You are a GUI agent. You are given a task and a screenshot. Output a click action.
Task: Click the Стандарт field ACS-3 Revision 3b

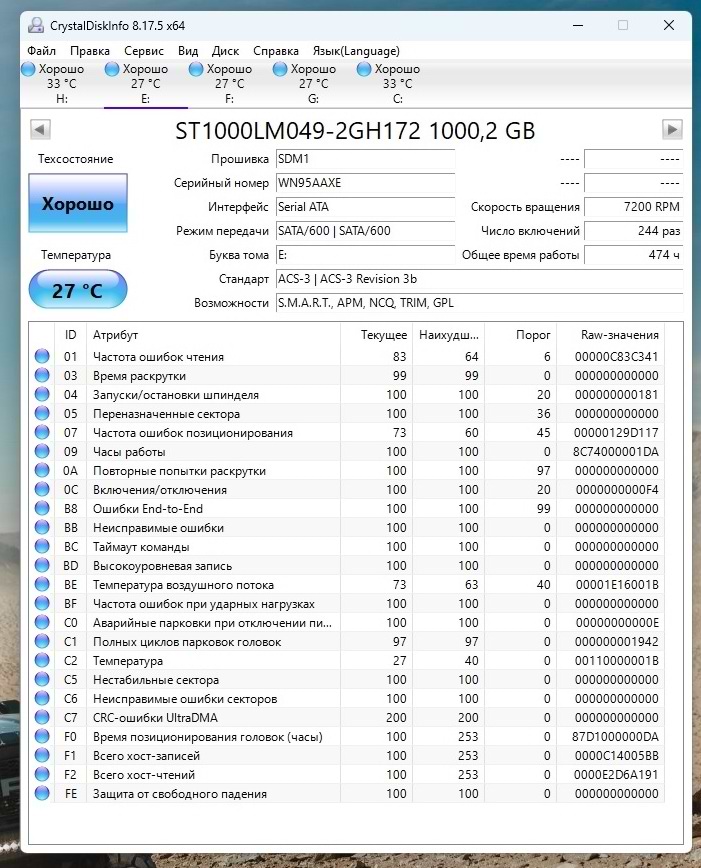click(480, 279)
